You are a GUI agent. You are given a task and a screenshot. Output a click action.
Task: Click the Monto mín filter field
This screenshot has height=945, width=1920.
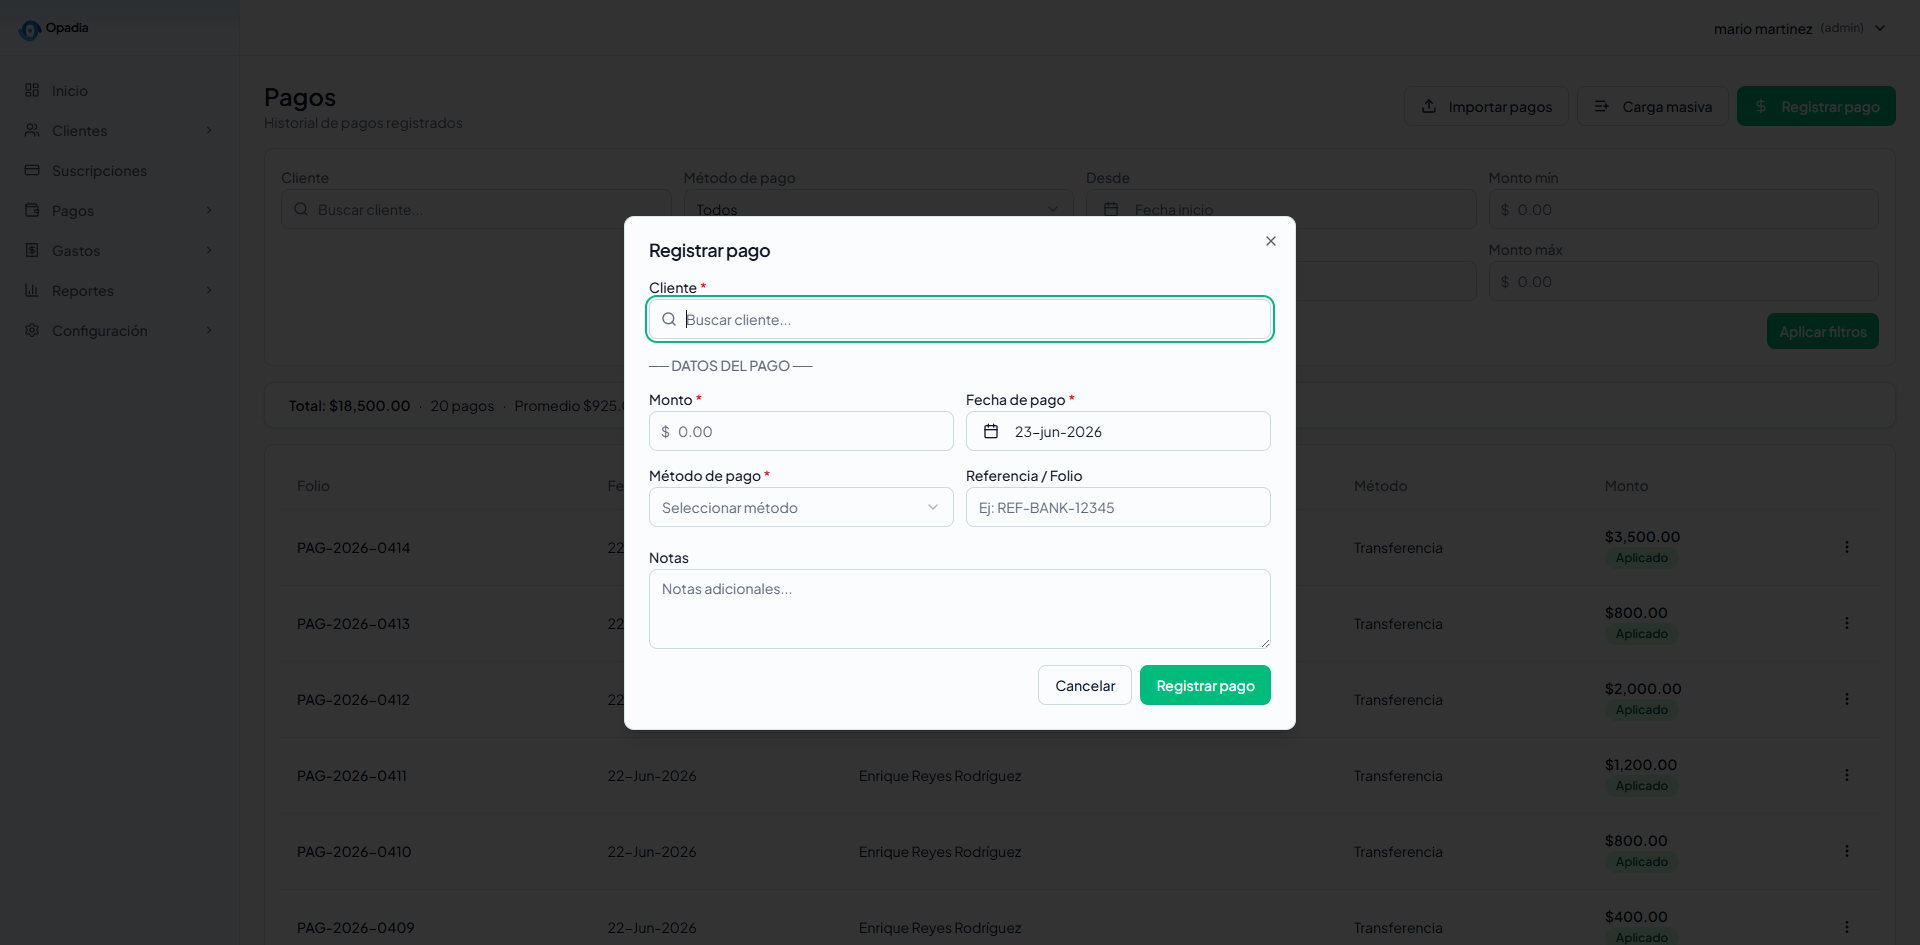pyautogui.click(x=1683, y=209)
